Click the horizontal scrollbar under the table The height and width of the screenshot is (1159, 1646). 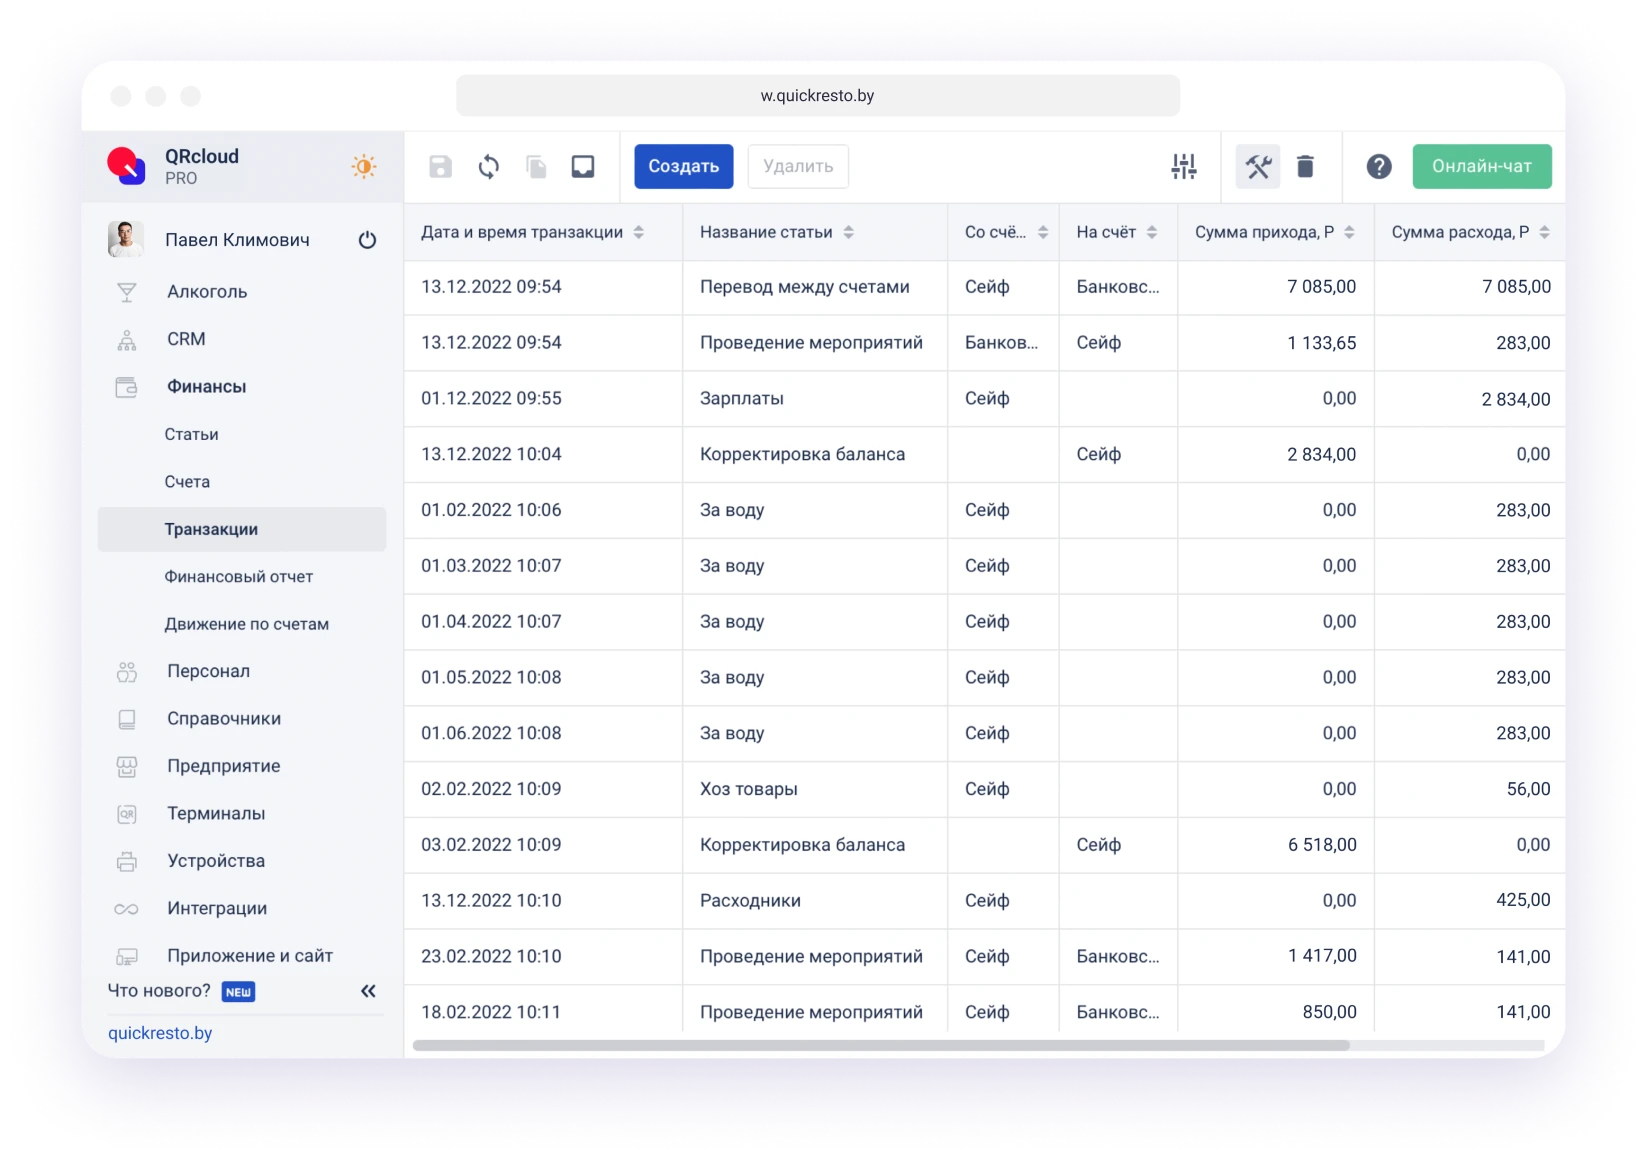pyautogui.click(x=880, y=1045)
